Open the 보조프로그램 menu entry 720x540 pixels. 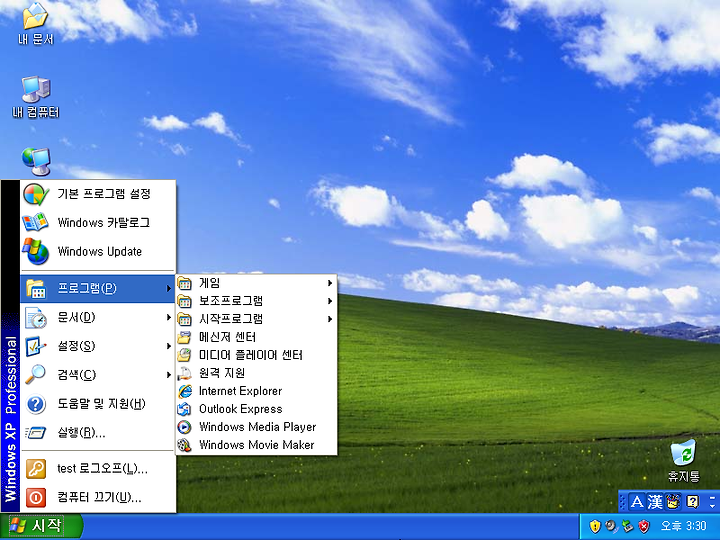click(256, 301)
